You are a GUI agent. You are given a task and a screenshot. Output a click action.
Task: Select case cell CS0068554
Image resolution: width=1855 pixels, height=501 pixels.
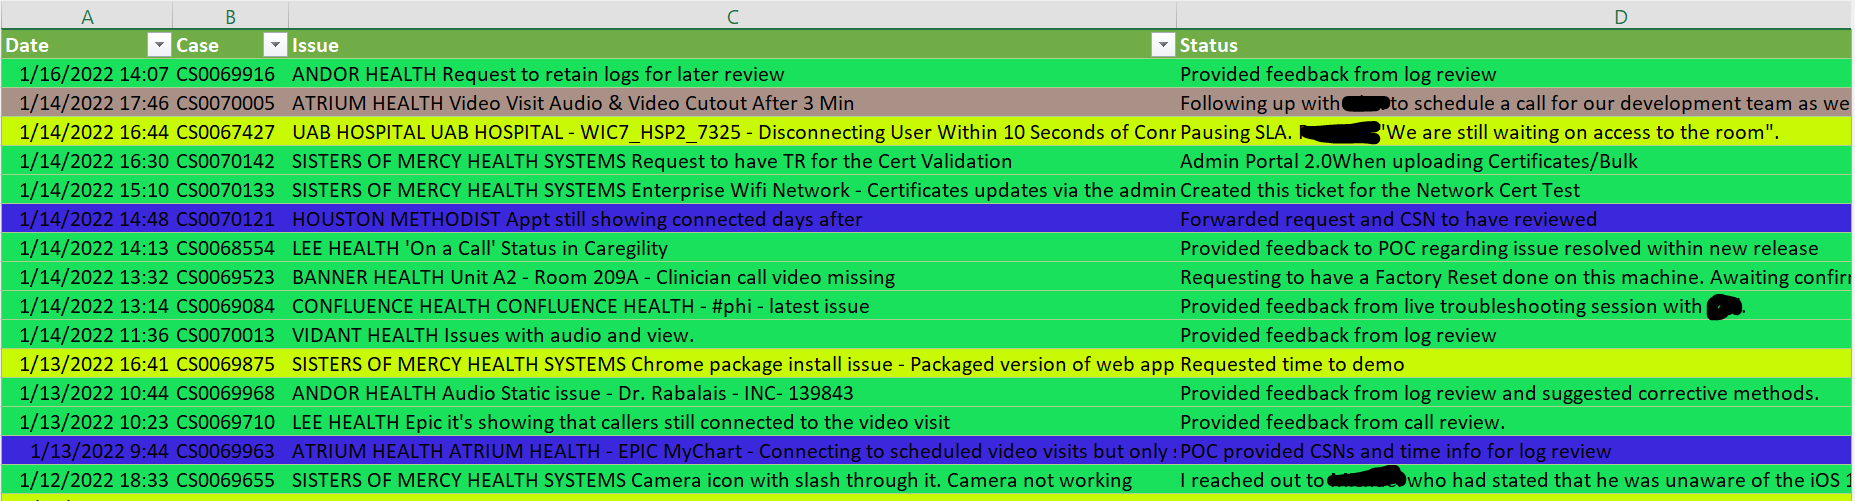click(230, 248)
